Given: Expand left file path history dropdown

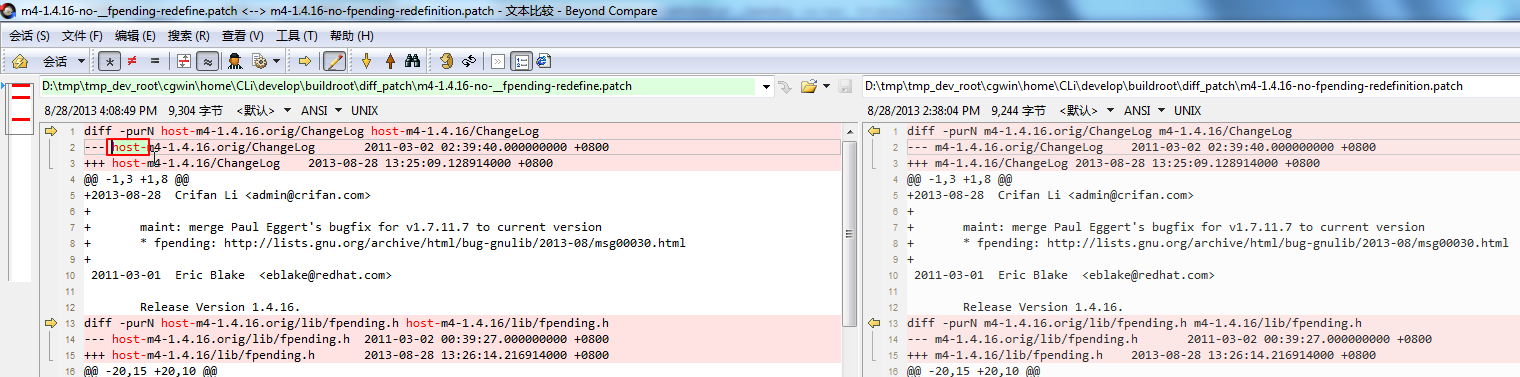Looking at the screenshot, I should click(766, 87).
